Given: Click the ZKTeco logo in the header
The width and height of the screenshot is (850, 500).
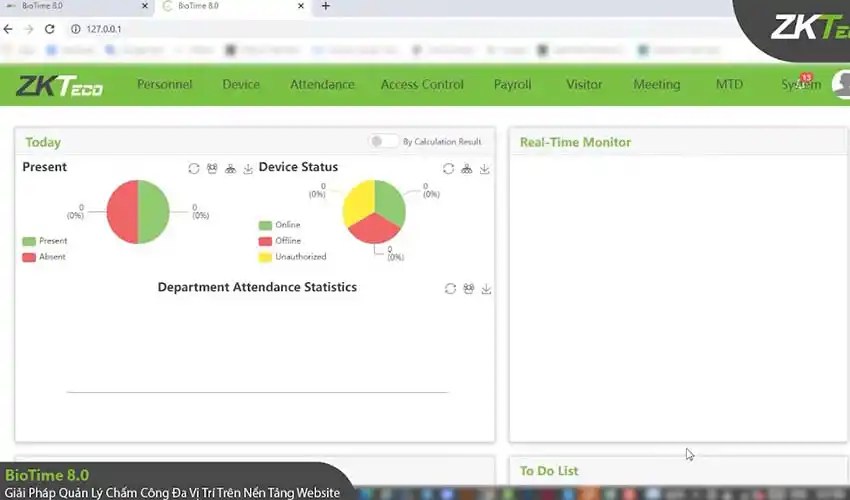Looking at the screenshot, I should [x=59, y=86].
